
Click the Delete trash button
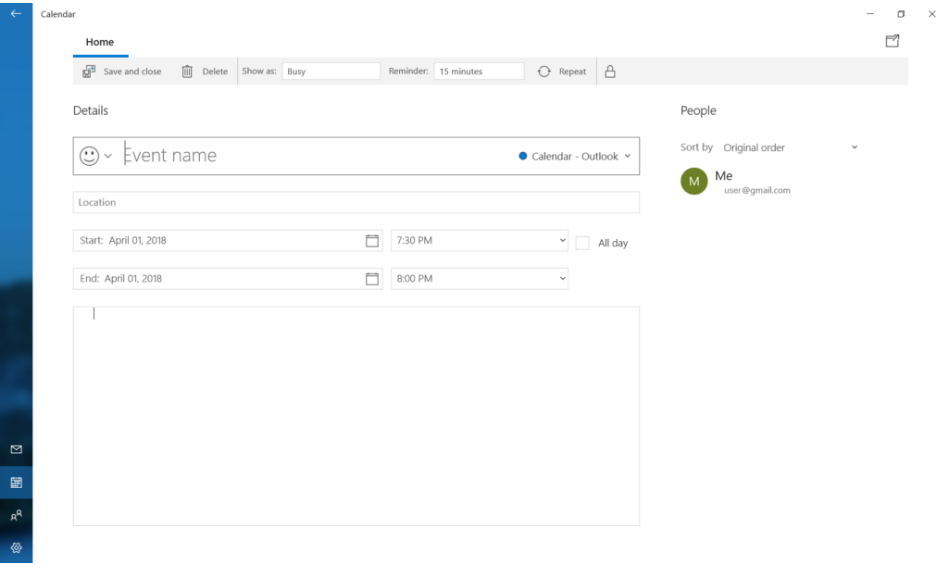pos(204,71)
